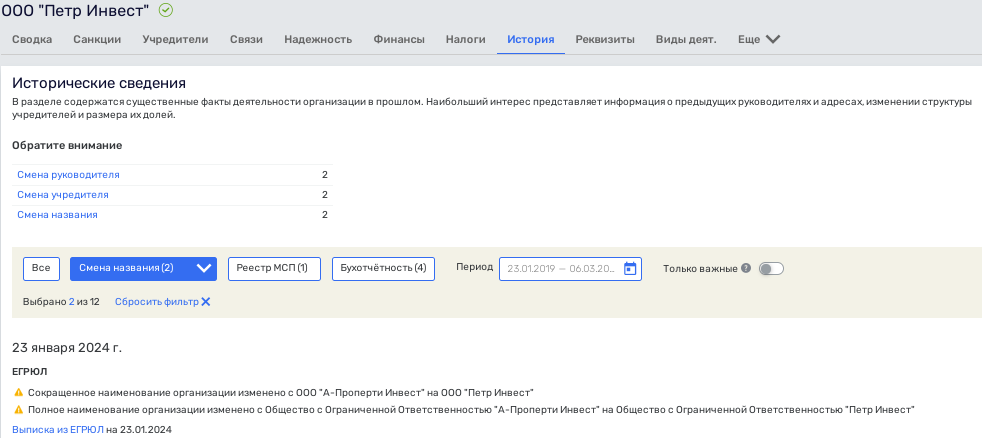
Task: Click warning icon beside full name change
Action: 18,410
